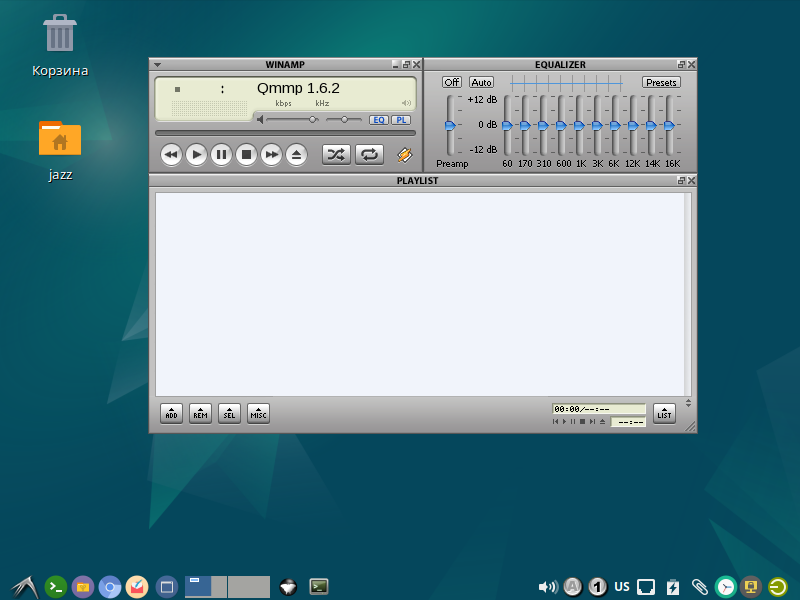800x600 pixels.
Task: Open the Корзина trash icon
Action: [60, 46]
